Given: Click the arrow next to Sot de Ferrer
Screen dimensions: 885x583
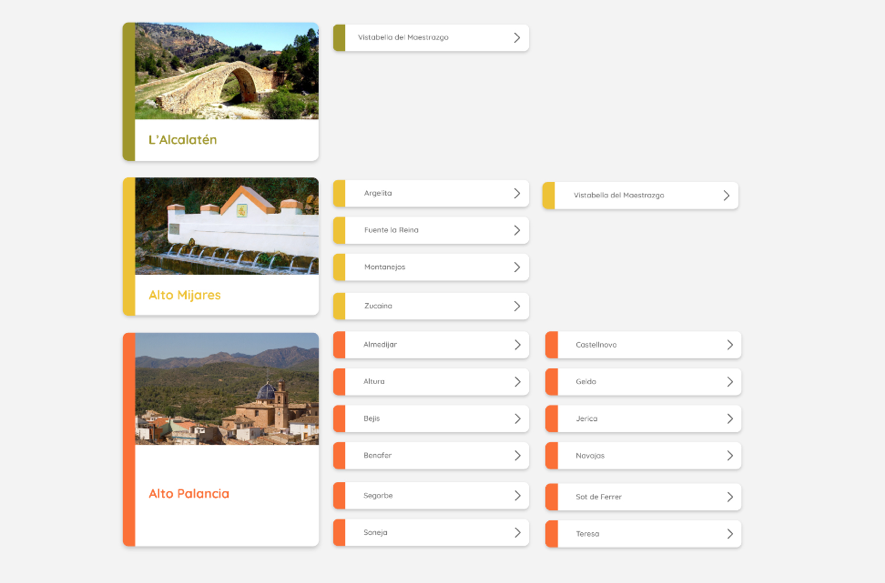Looking at the screenshot, I should coord(730,497).
